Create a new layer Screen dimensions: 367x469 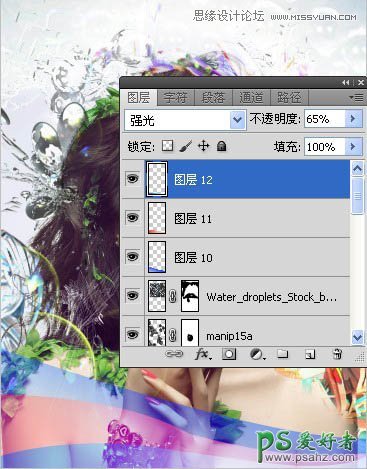(x=310, y=354)
